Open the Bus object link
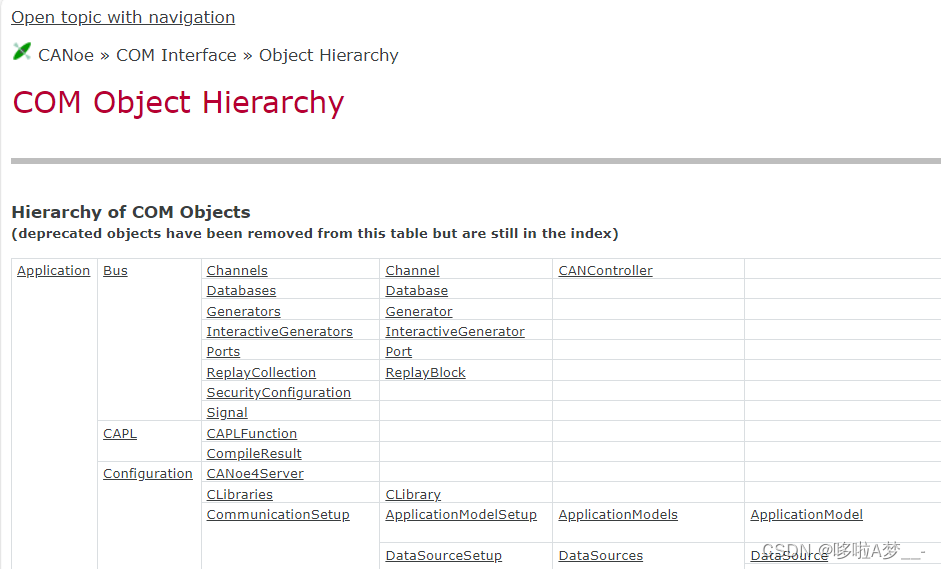The width and height of the screenshot is (941, 569). [115, 271]
